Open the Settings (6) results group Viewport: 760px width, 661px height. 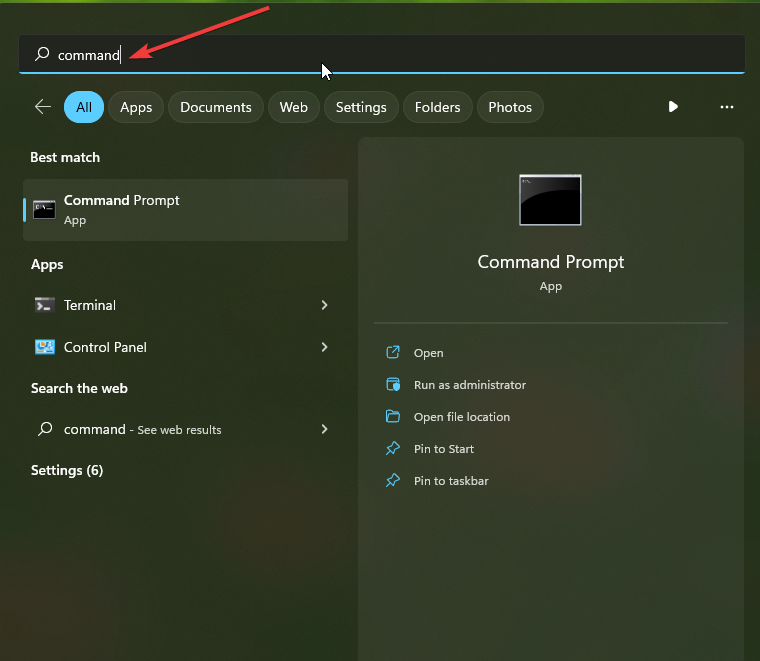click(x=67, y=471)
